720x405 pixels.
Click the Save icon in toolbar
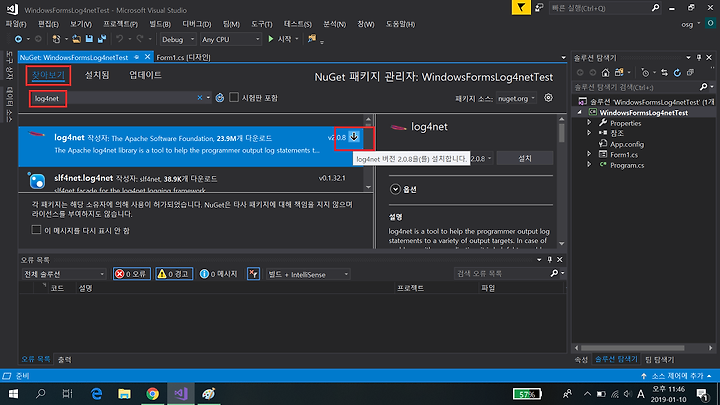[89, 39]
